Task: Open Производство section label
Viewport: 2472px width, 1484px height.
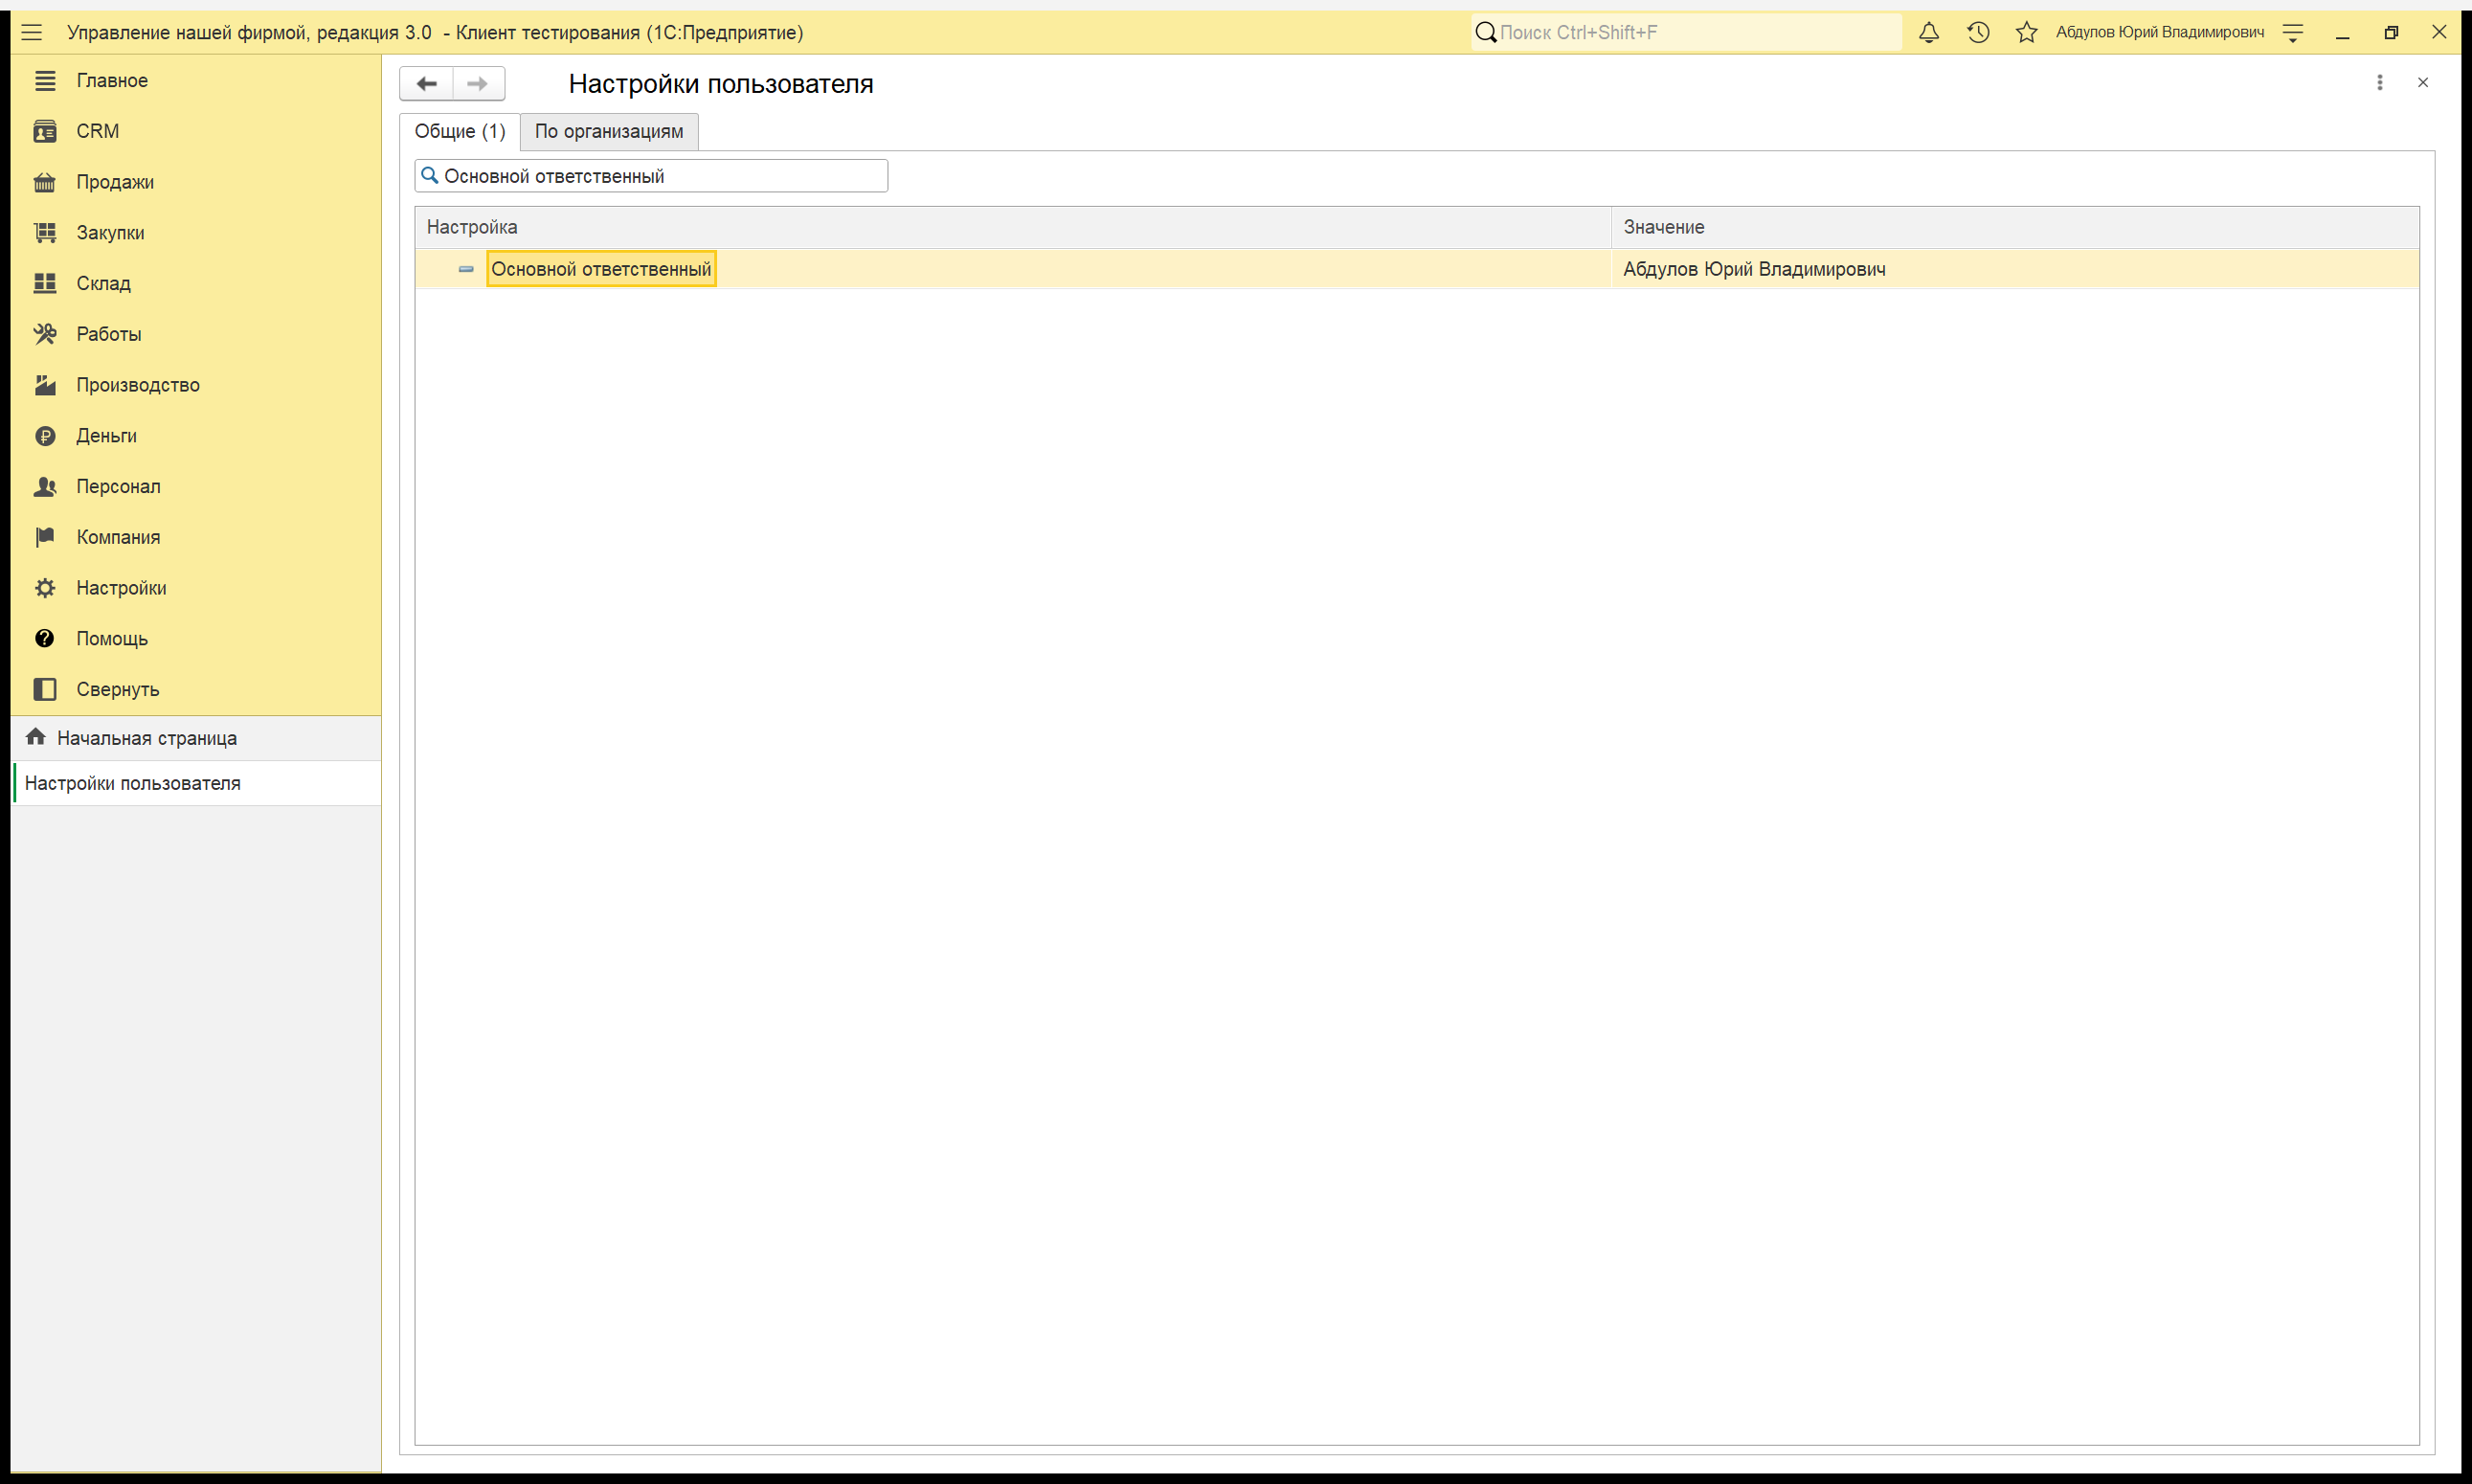Action: 138,385
